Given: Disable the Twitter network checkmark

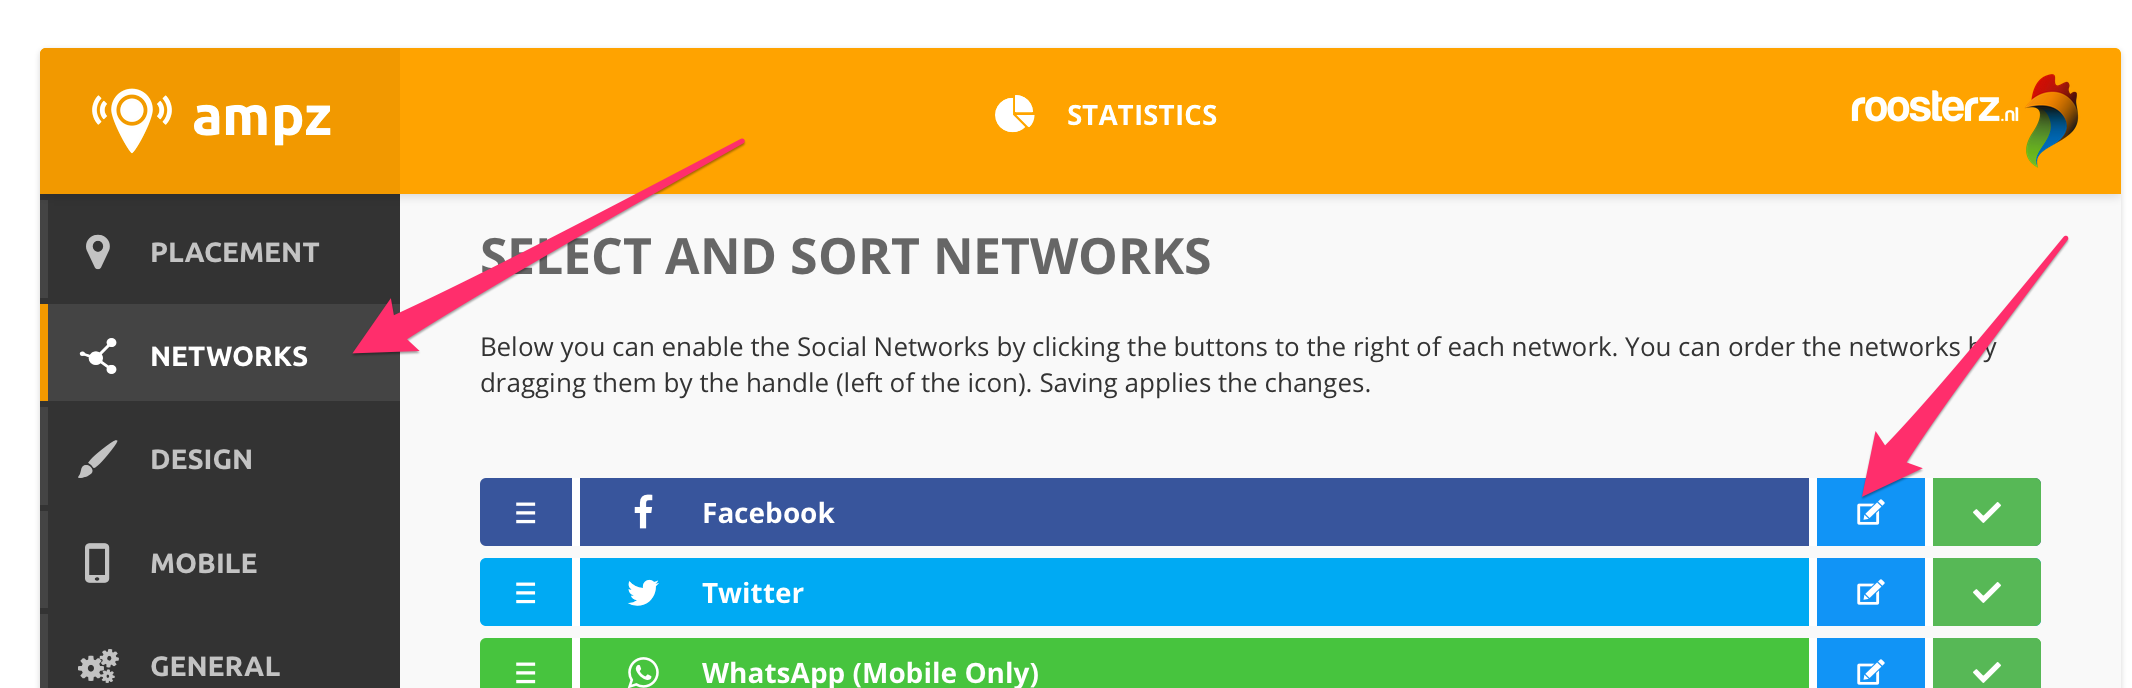Looking at the screenshot, I should coord(1986,593).
